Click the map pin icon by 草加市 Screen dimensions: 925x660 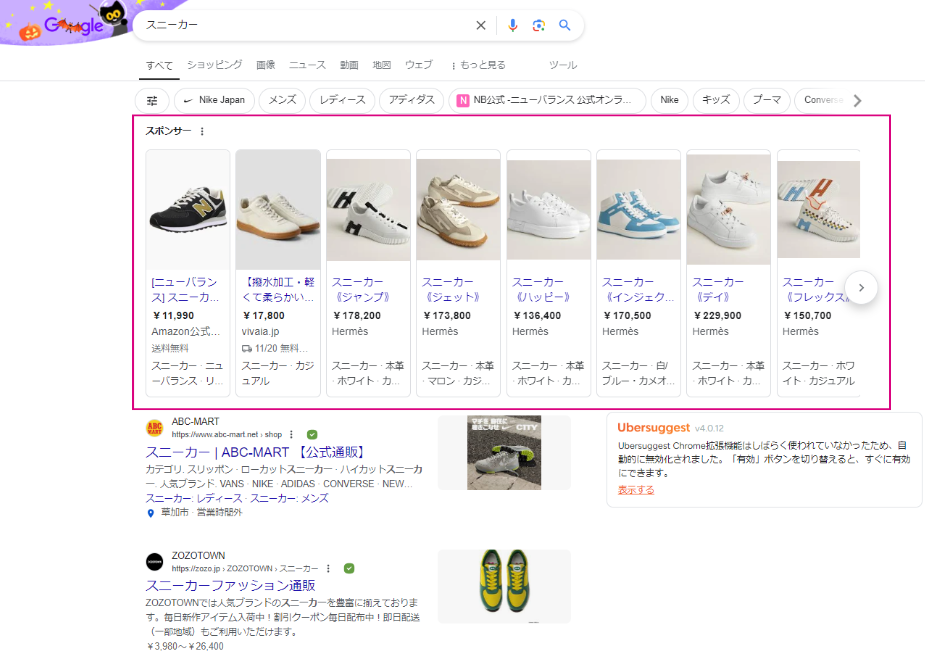pos(150,513)
